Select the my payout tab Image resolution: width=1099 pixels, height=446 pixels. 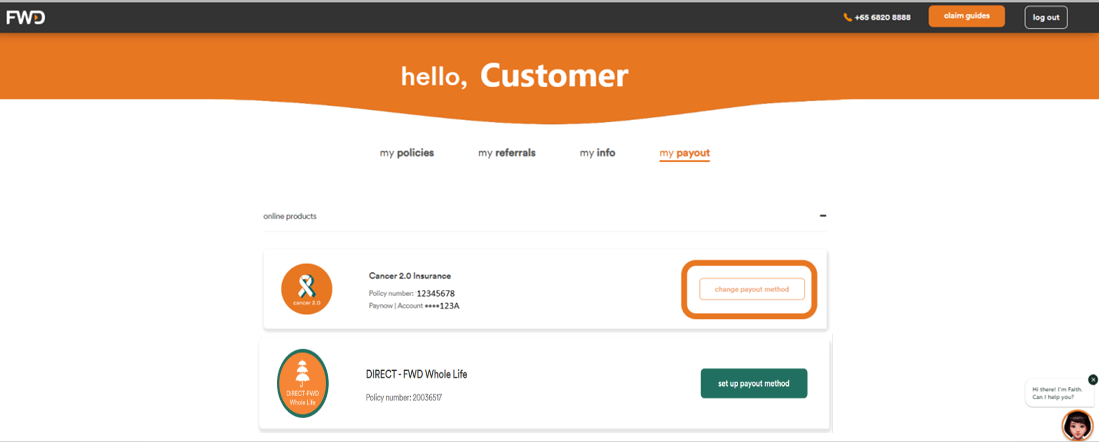click(x=684, y=153)
